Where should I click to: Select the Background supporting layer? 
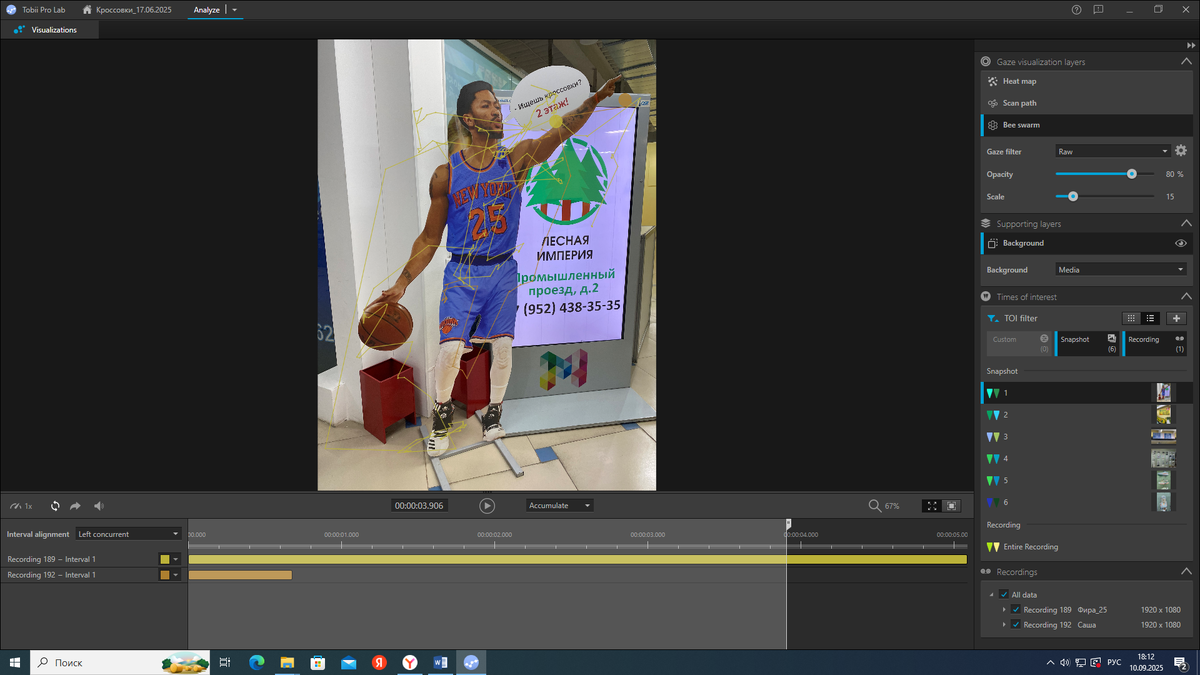(1086, 243)
